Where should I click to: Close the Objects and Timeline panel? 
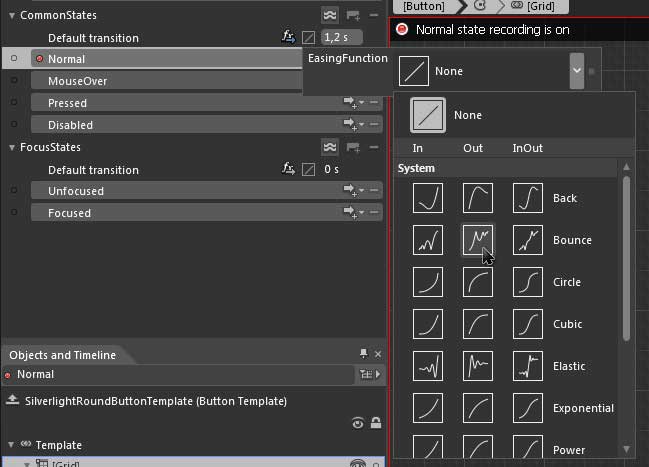point(377,354)
